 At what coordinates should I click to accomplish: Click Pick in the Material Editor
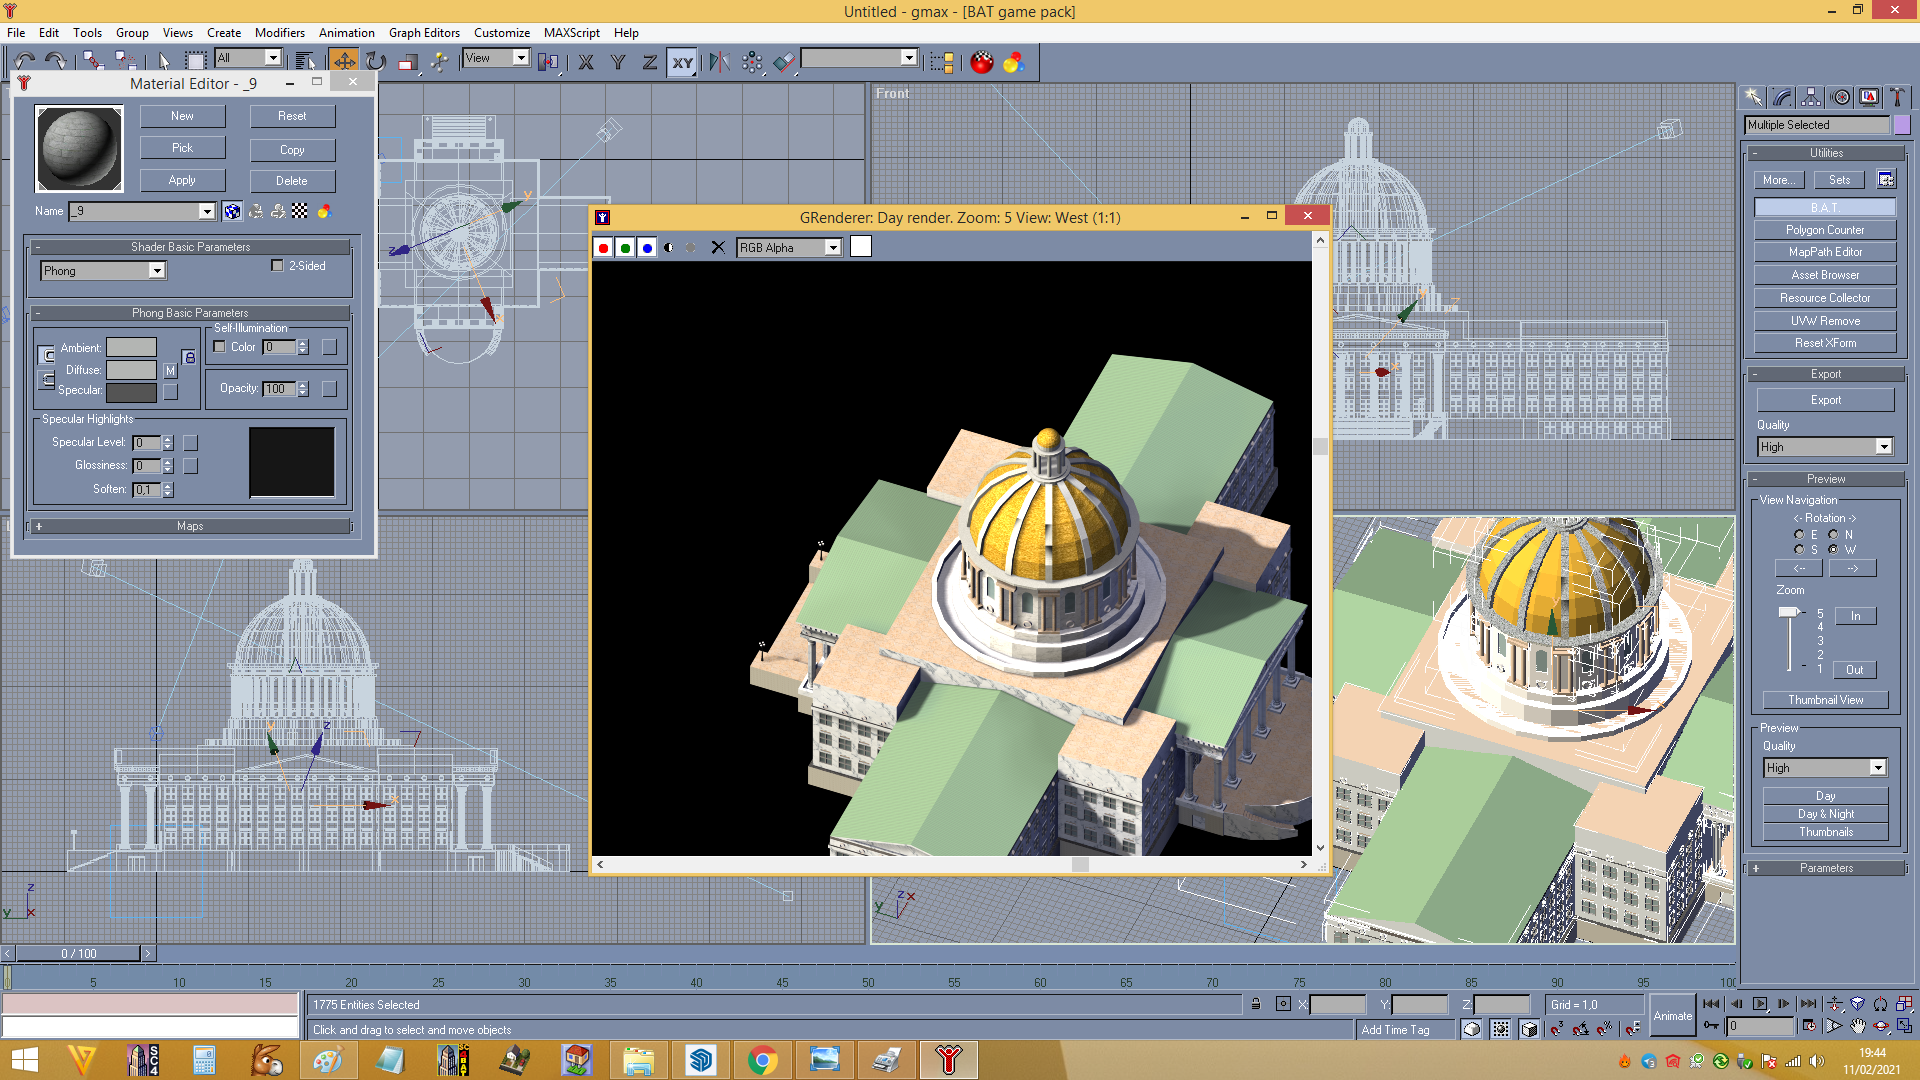pos(182,148)
